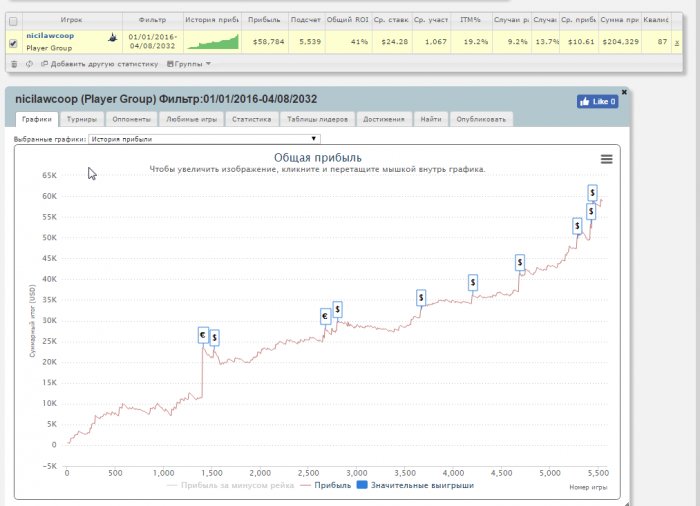
Task: Open the 'История прибыли' graph dropdown
Action: point(204,139)
